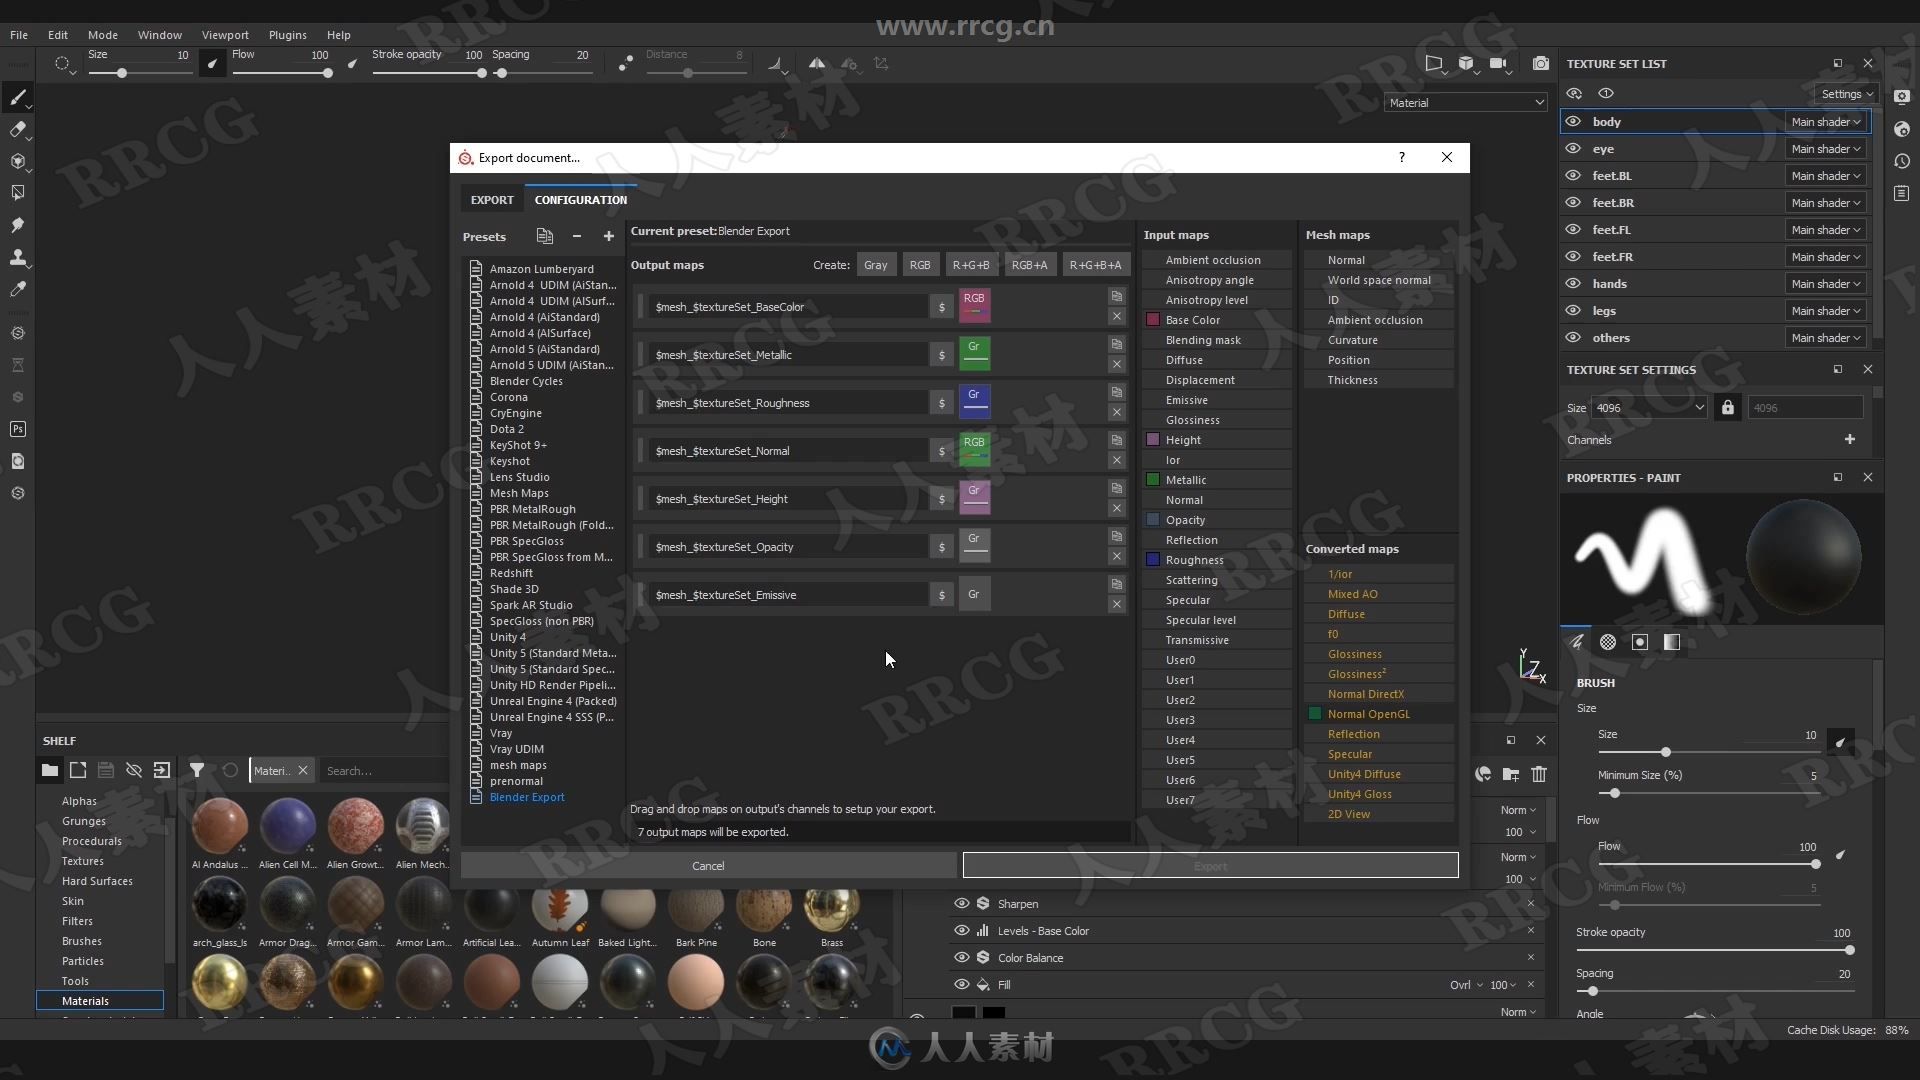The height and width of the screenshot is (1080, 1920).
Task: Add a new preset with plus icon
Action: pyautogui.click(x=608, y=236)
